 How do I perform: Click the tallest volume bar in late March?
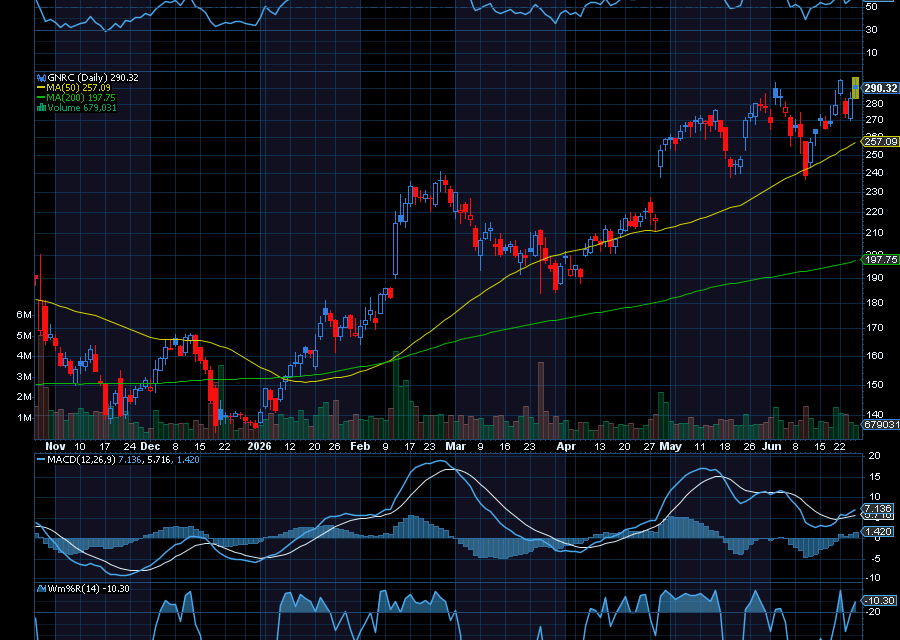point(541,401)
